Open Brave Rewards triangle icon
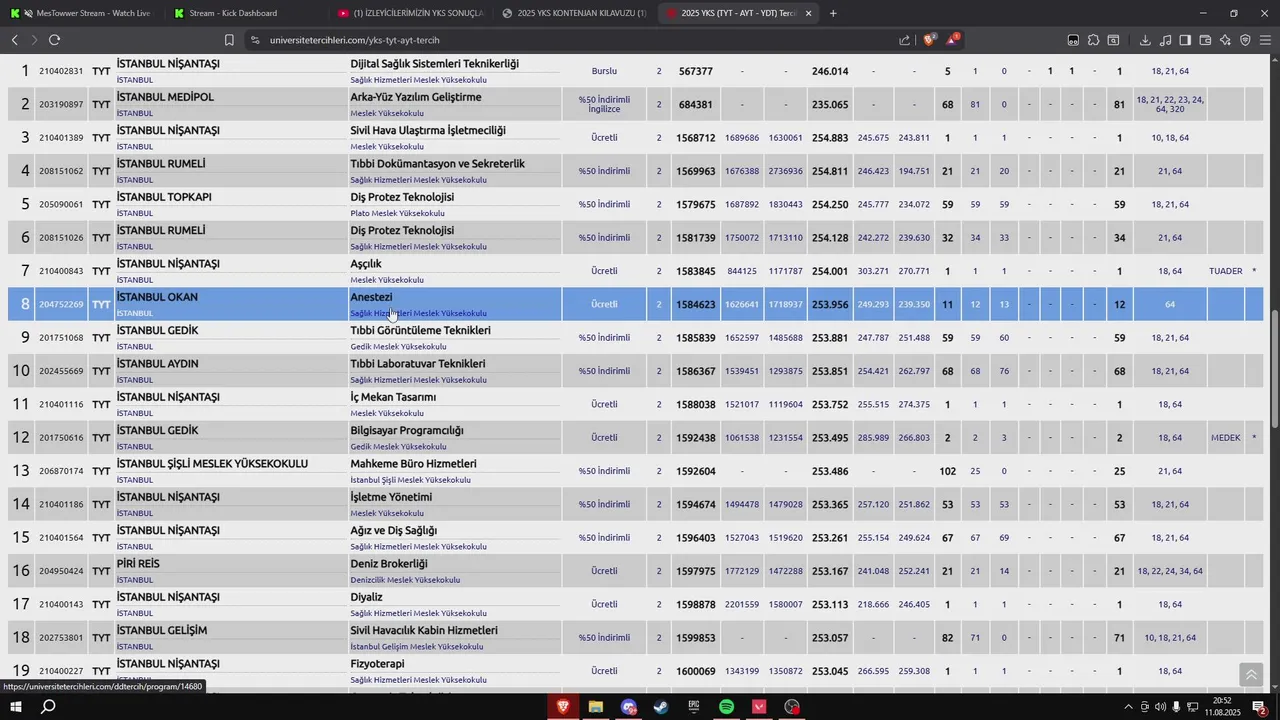Viewport: 1280px width, 720px height. coord(953,40)
